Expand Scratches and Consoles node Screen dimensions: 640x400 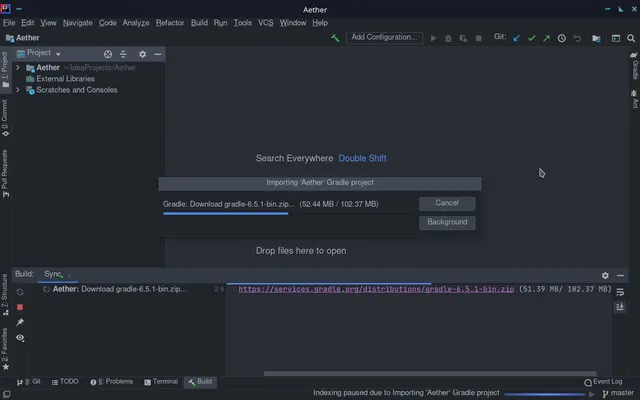click(18, 90)
